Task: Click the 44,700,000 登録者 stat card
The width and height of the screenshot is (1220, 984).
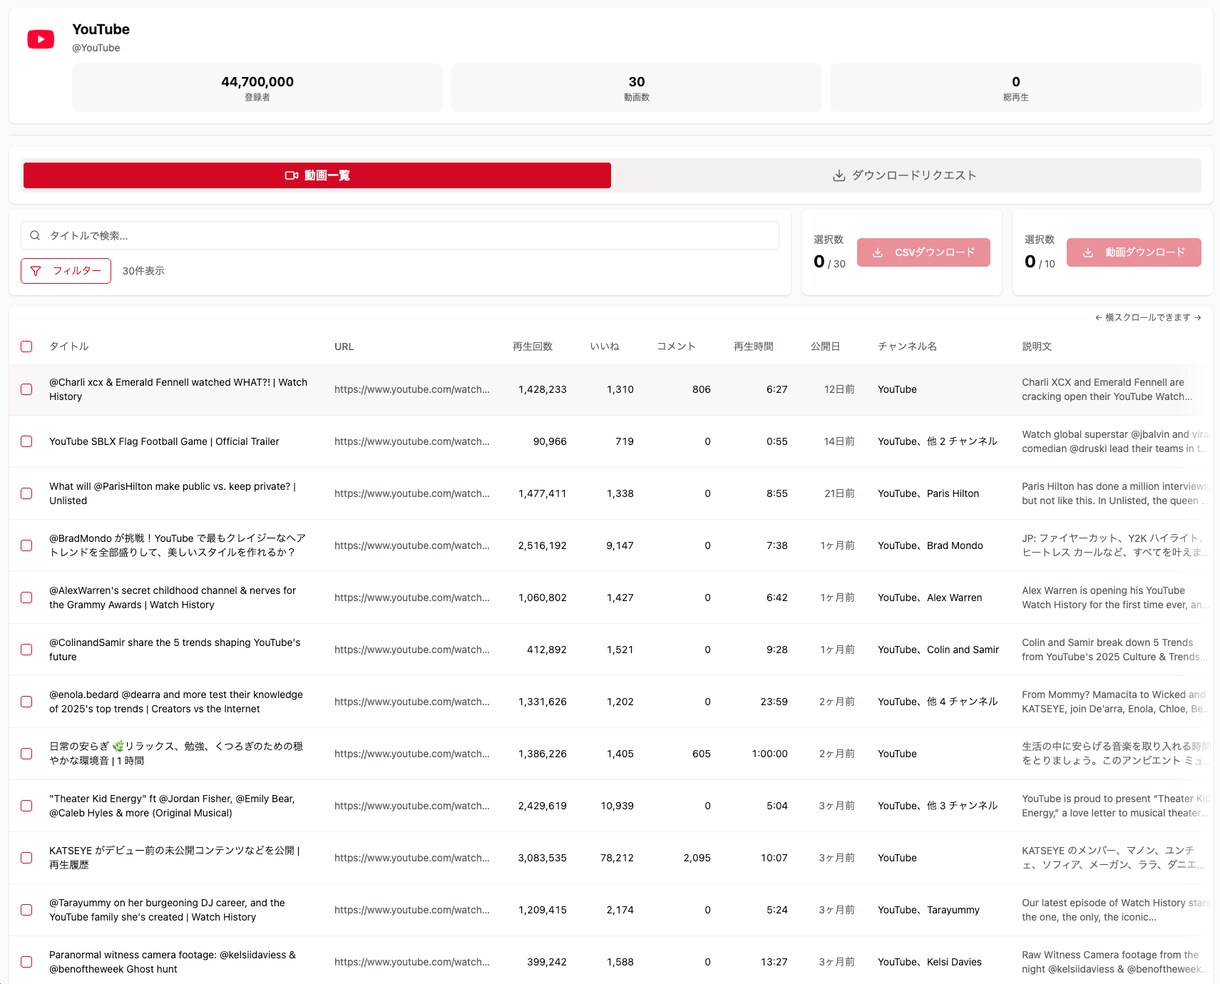Action: point(257,88)
